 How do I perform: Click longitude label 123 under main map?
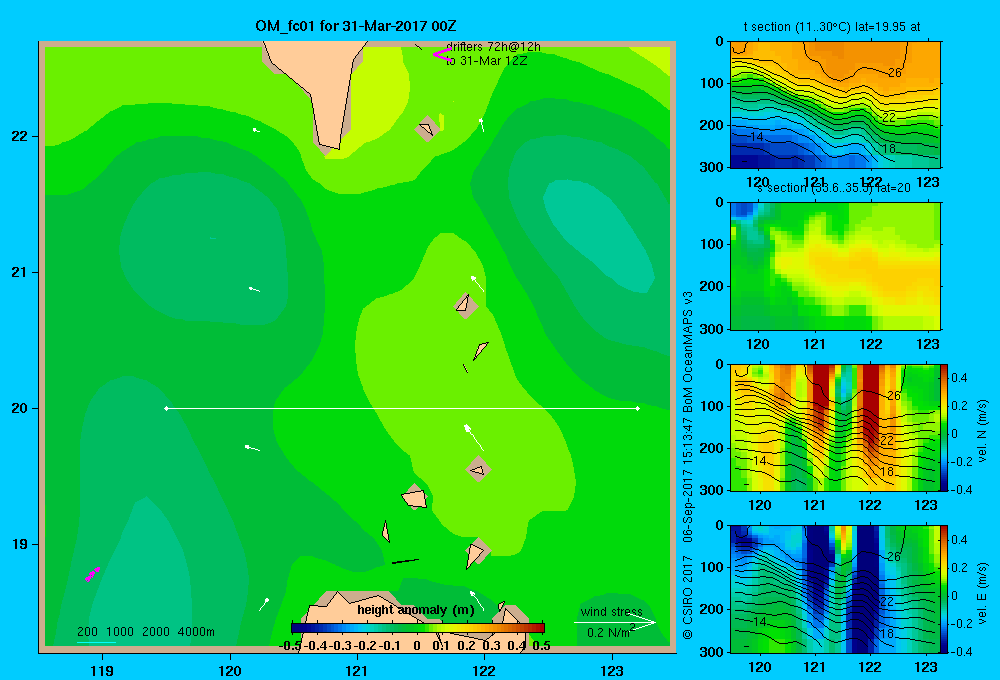pos(612,670)
